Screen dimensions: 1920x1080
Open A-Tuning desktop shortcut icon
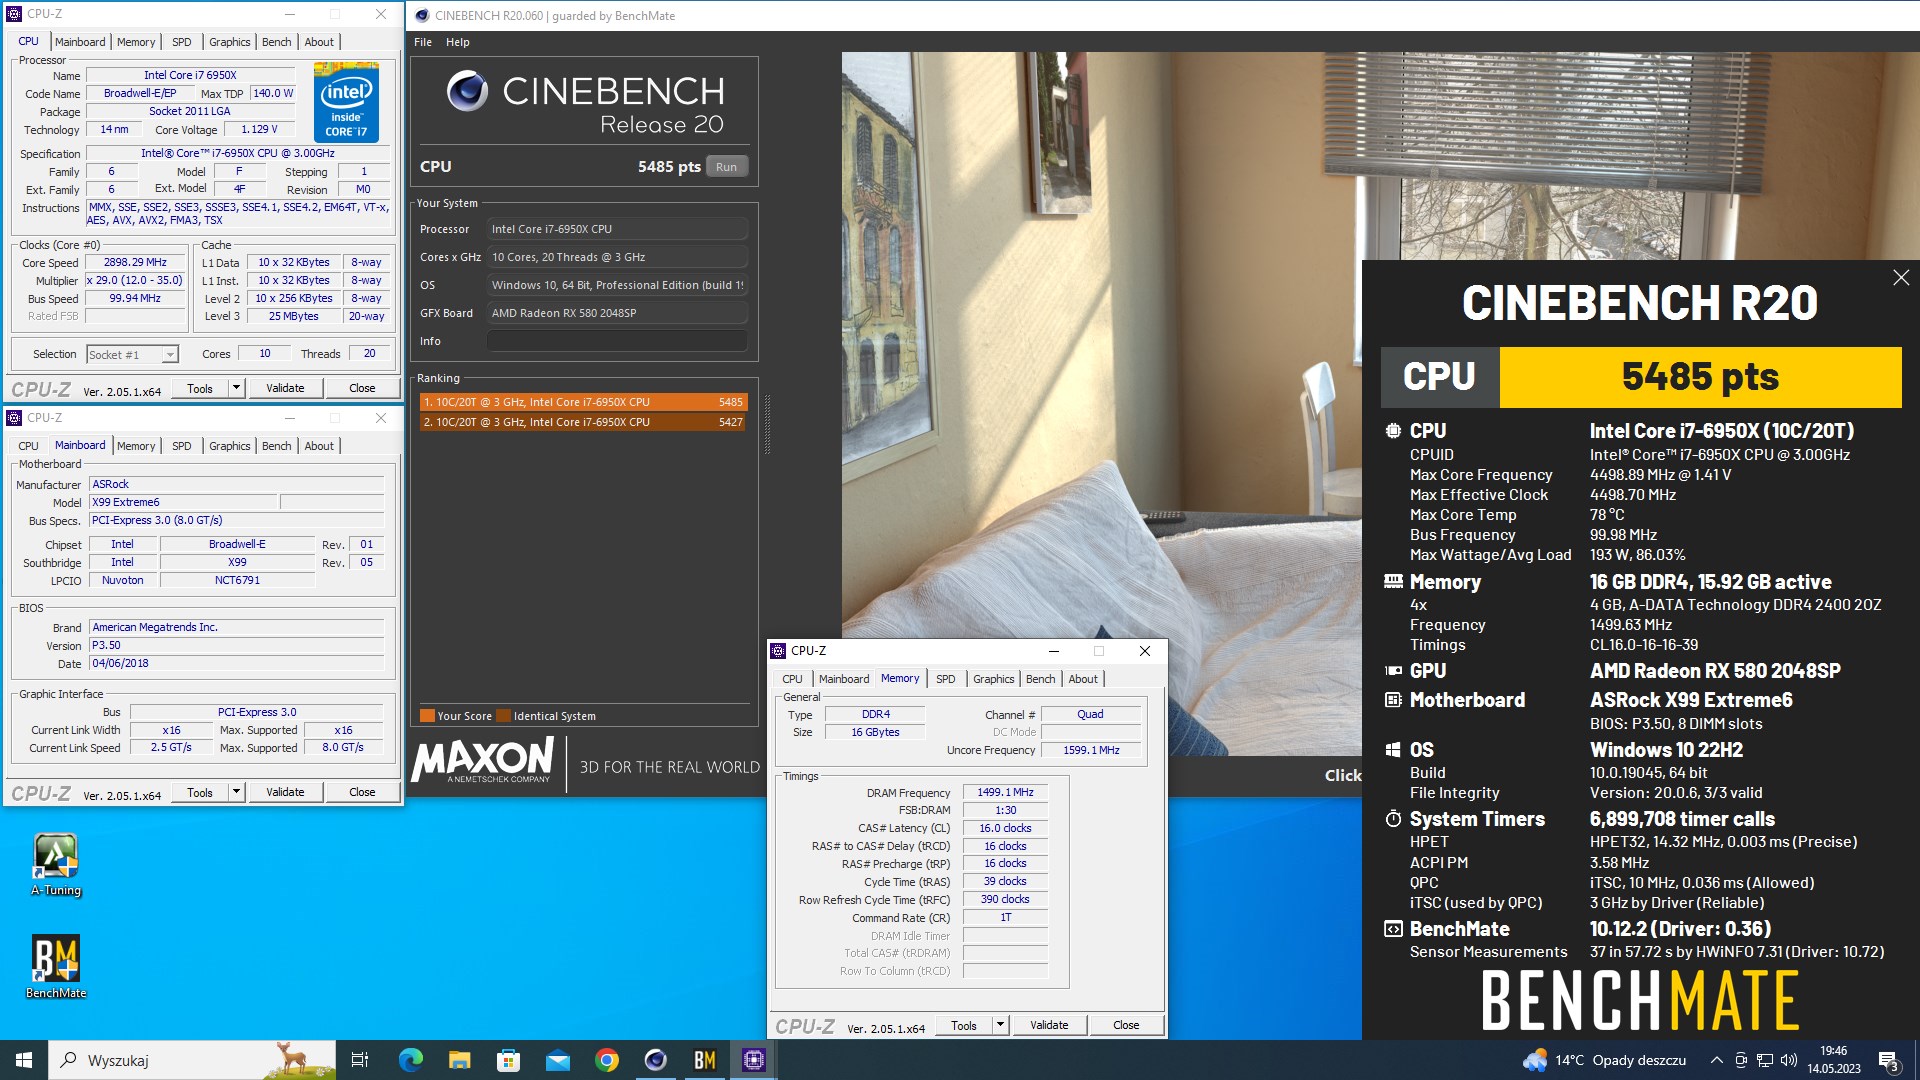coord(56,864)
